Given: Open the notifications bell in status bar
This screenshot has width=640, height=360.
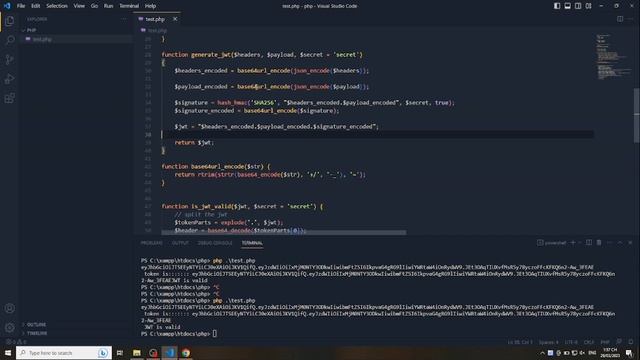Looking at the screenshot, I should 631,342.
